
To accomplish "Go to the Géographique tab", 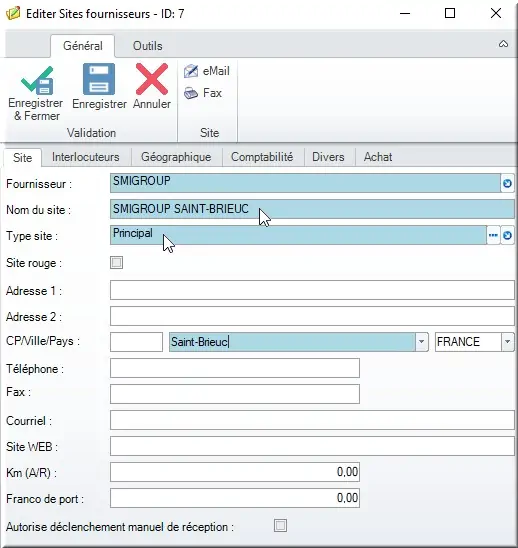I will [x=176, y=157].
